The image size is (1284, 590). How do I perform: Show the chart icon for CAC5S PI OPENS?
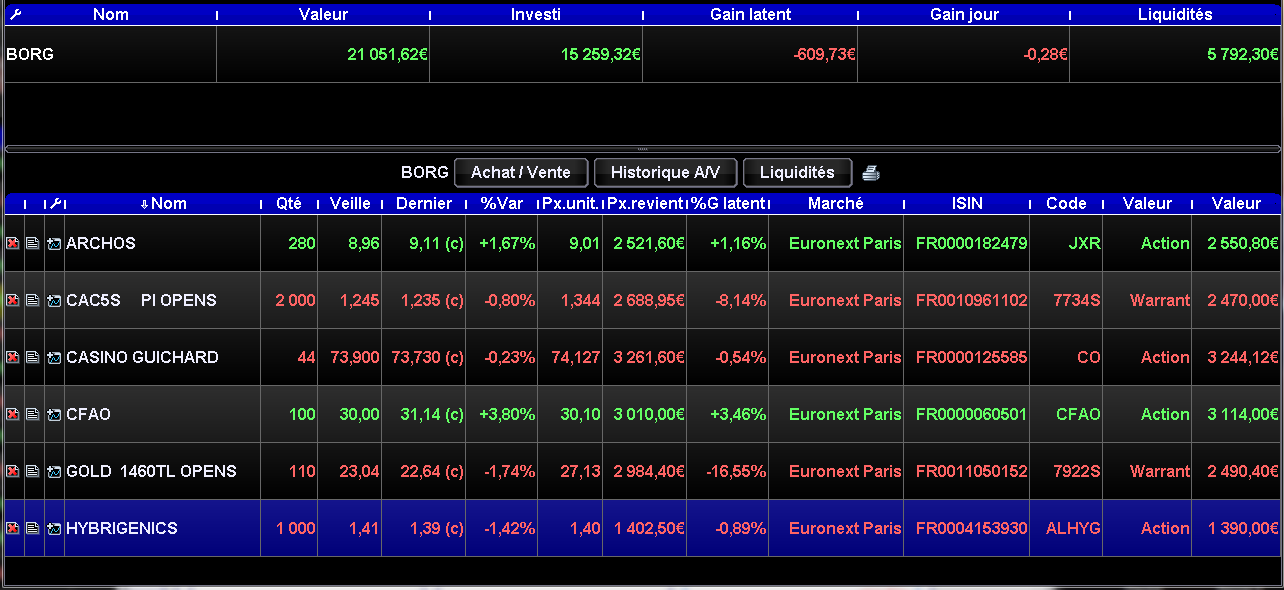coord(54,300)
